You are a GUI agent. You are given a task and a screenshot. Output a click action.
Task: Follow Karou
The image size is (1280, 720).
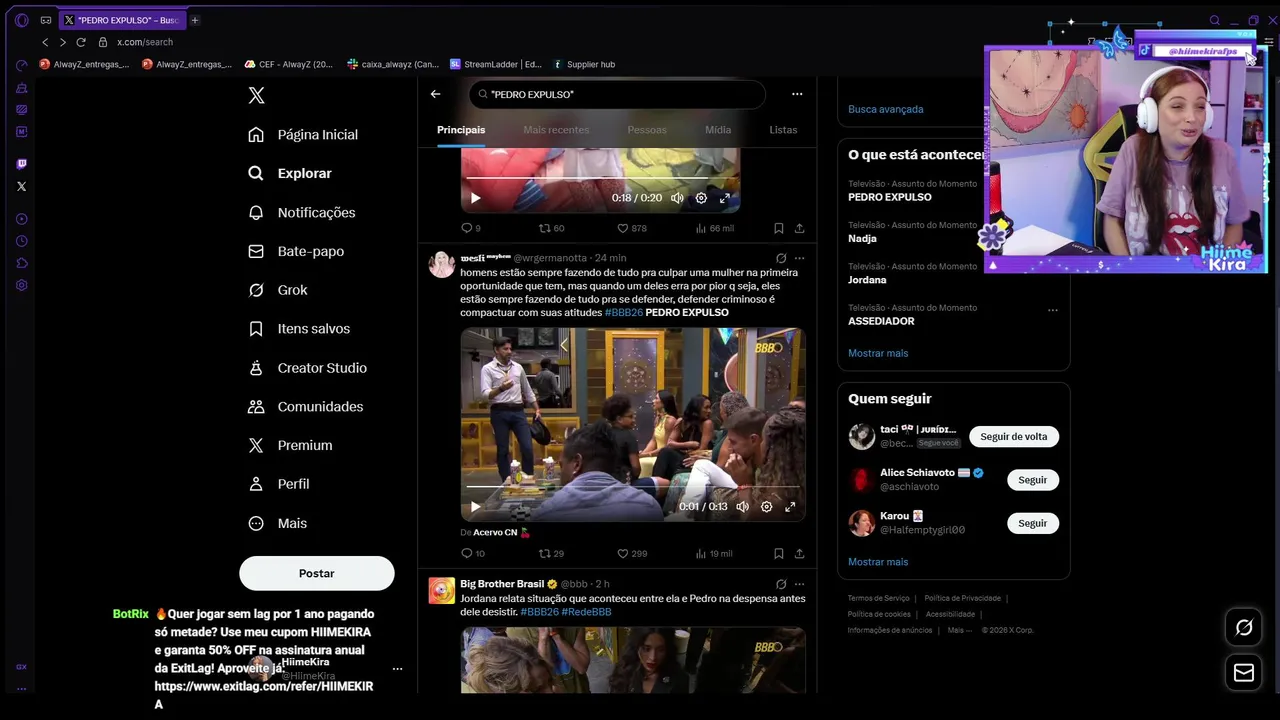(1032, 523)
